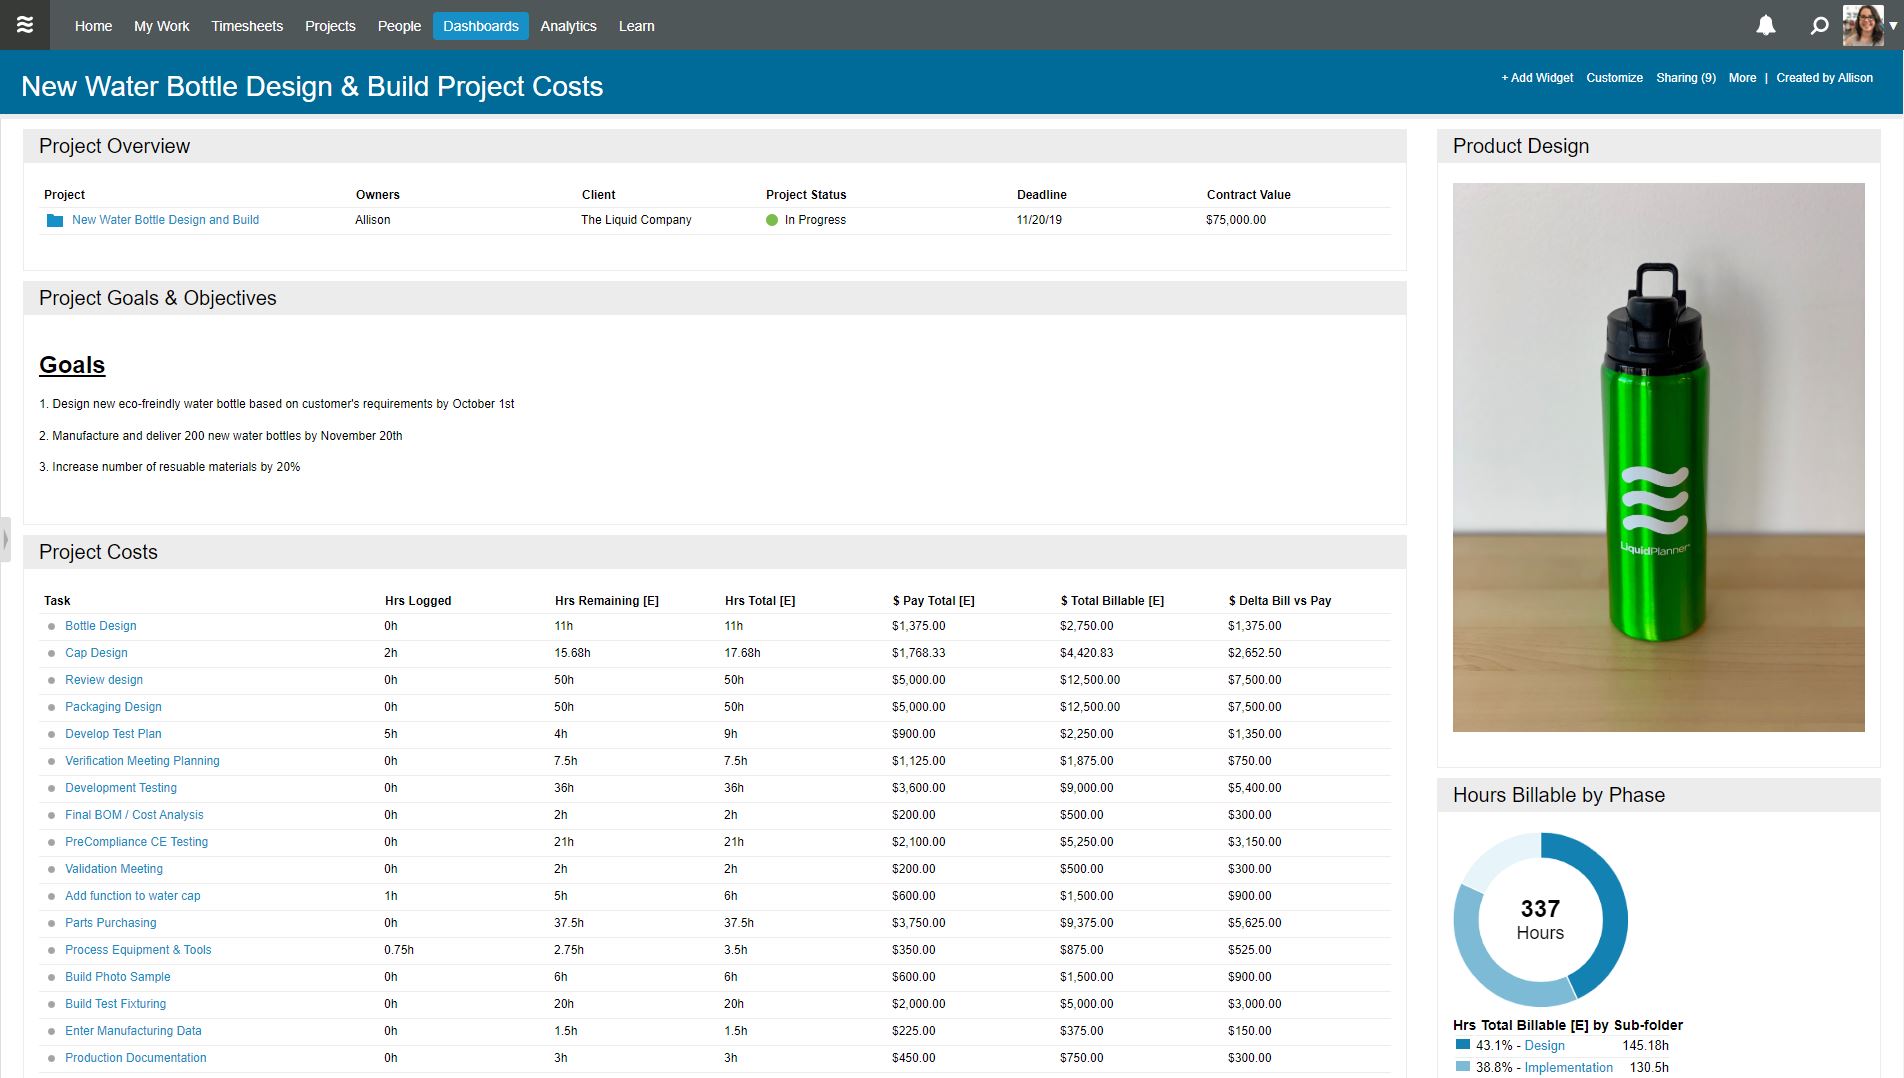Click the green water bottle product image
This screenshot has width=1904, height=1078.
[x=1658, y=457]
